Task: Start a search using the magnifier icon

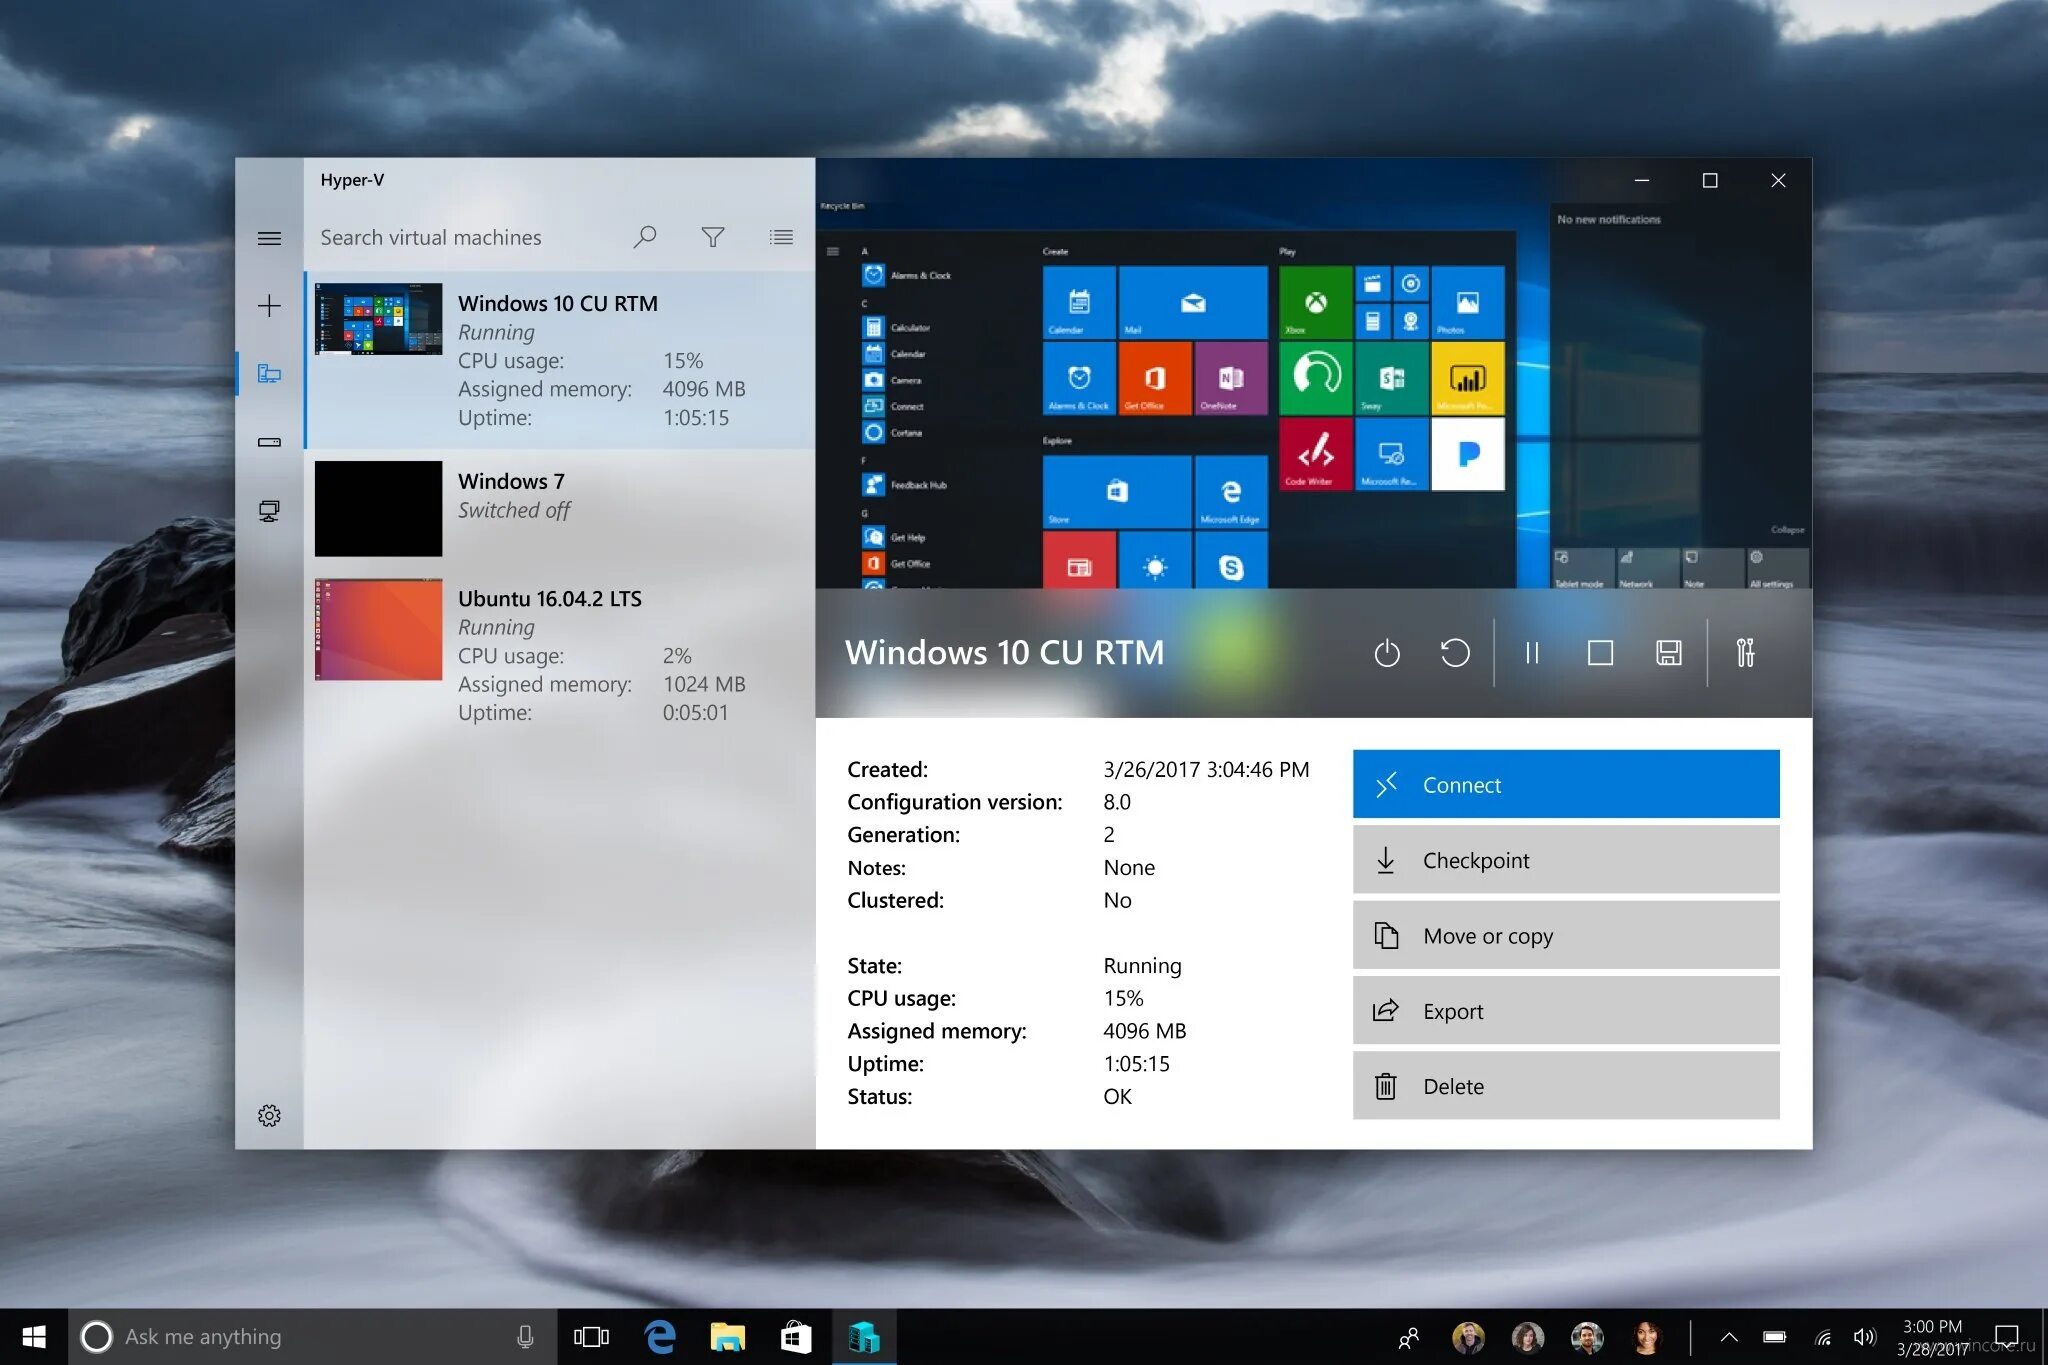Action: pos(644,237)
